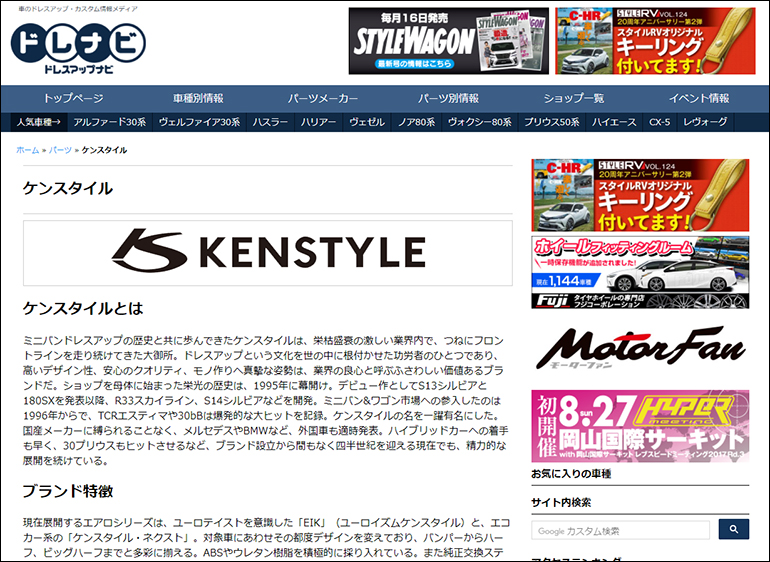The height and width of the screenshot is (562, 770).
Task: Click the ブランド特徴 section heading
Action: click(68, 491)
